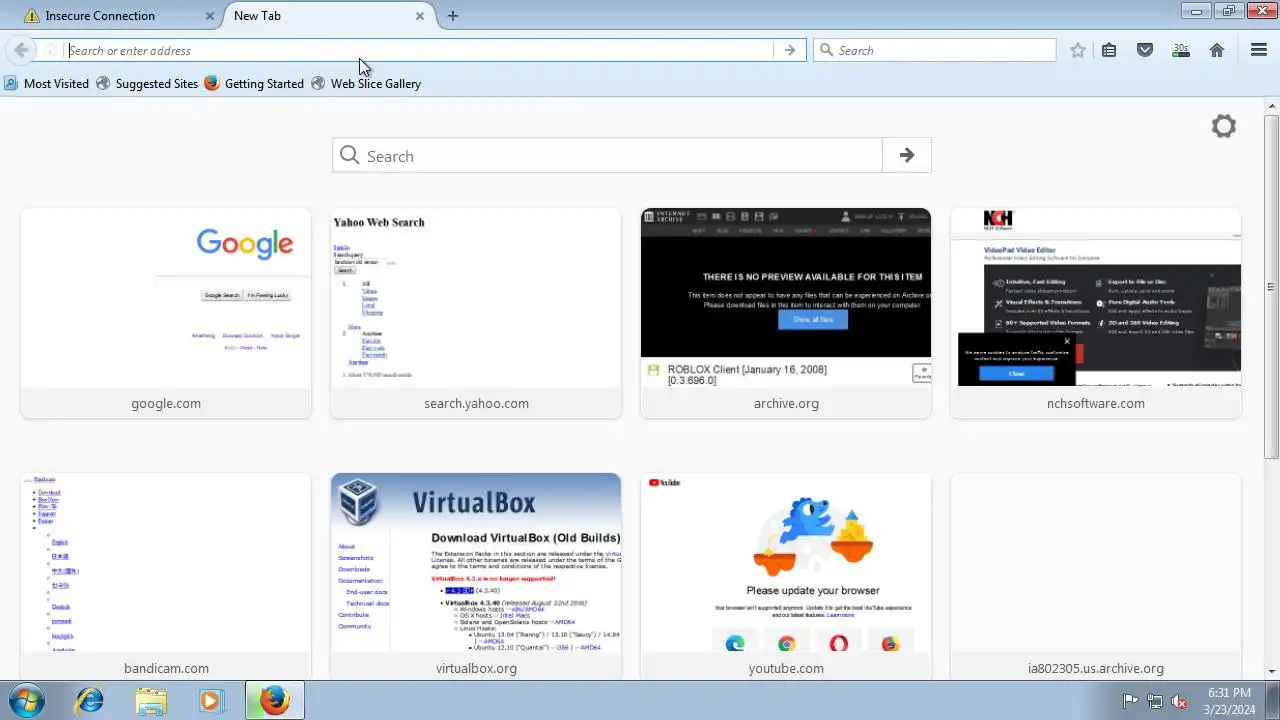Click the Show desktop button
This screenshot has width=1280, height=720.
tap(1272, 700)
